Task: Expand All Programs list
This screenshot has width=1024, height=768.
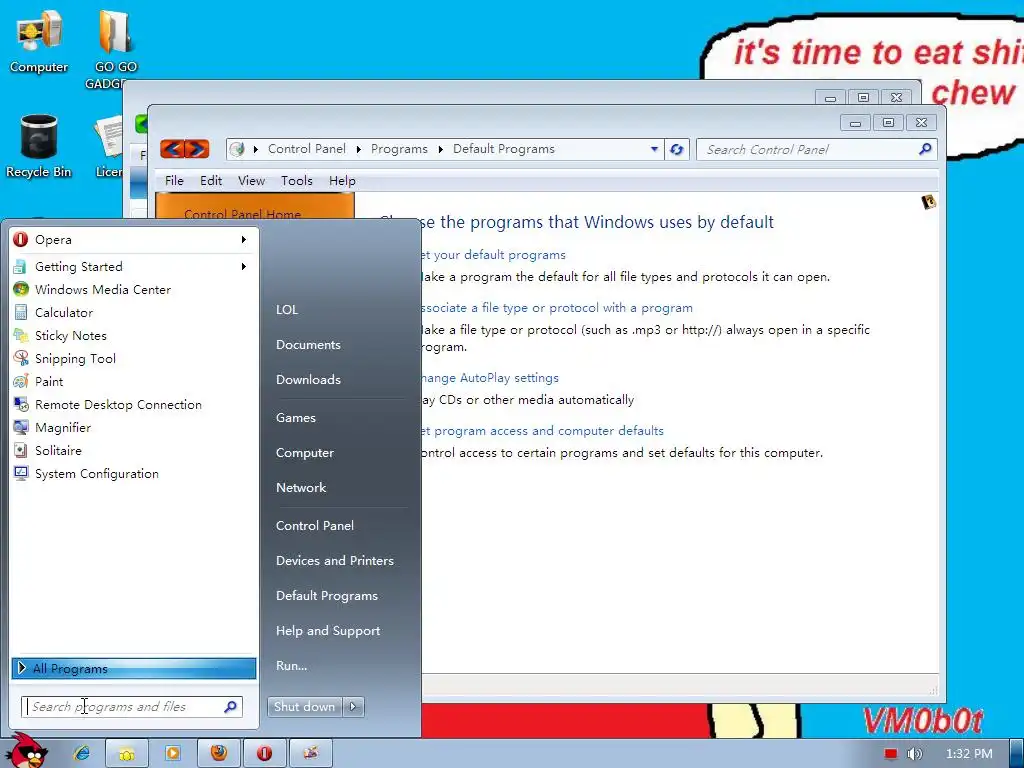Action: 134,668
